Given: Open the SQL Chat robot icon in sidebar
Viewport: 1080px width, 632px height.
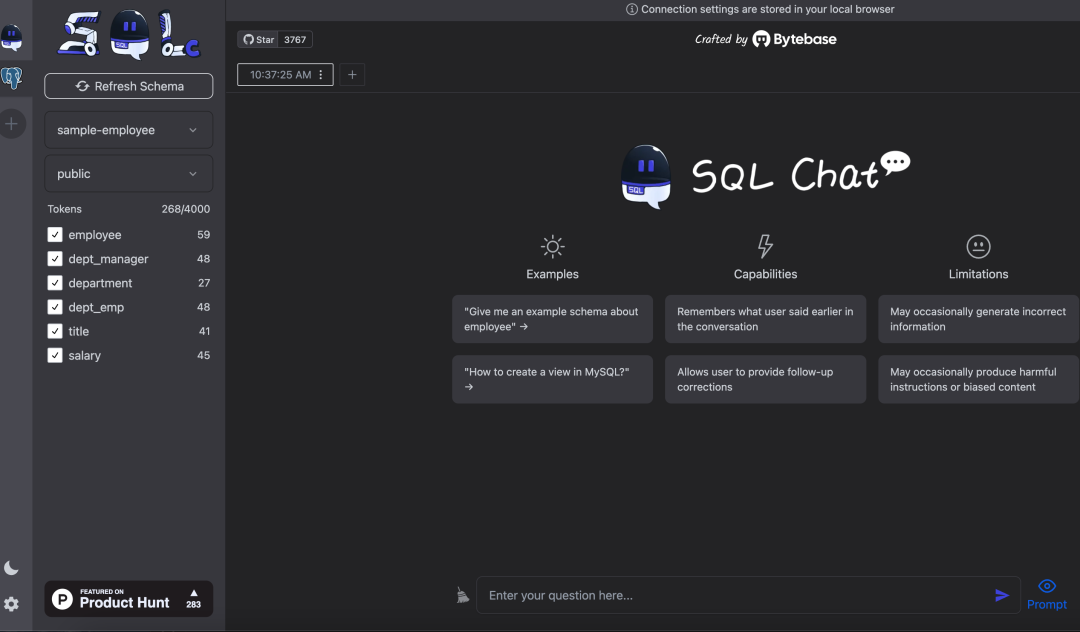Looking at the screenshot, I should pos(12,37).
